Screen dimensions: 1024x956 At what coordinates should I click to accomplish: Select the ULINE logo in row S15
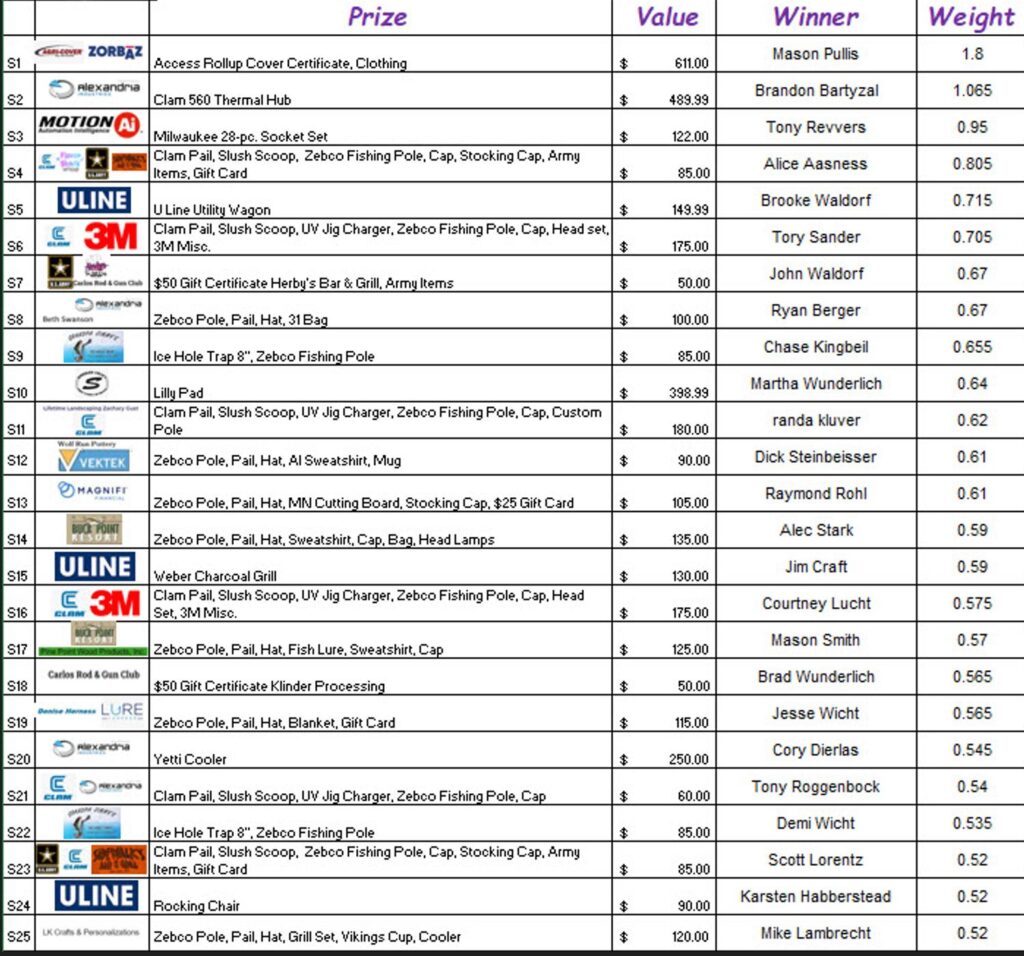[x=95, y=566]
